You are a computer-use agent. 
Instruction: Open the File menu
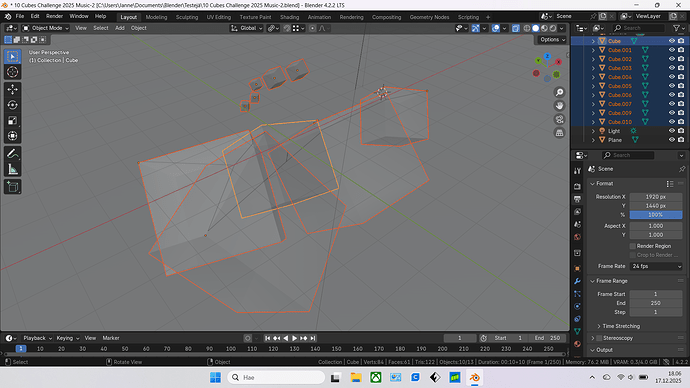tap(20, 16)
